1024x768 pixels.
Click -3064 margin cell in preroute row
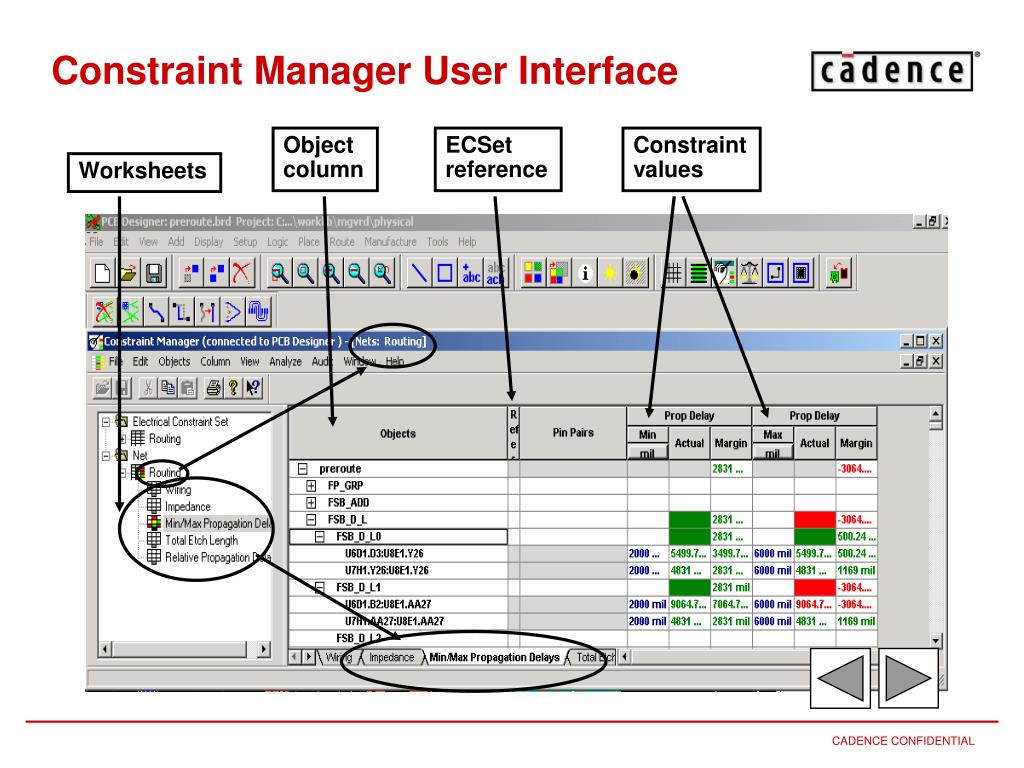tap(856, 469)
